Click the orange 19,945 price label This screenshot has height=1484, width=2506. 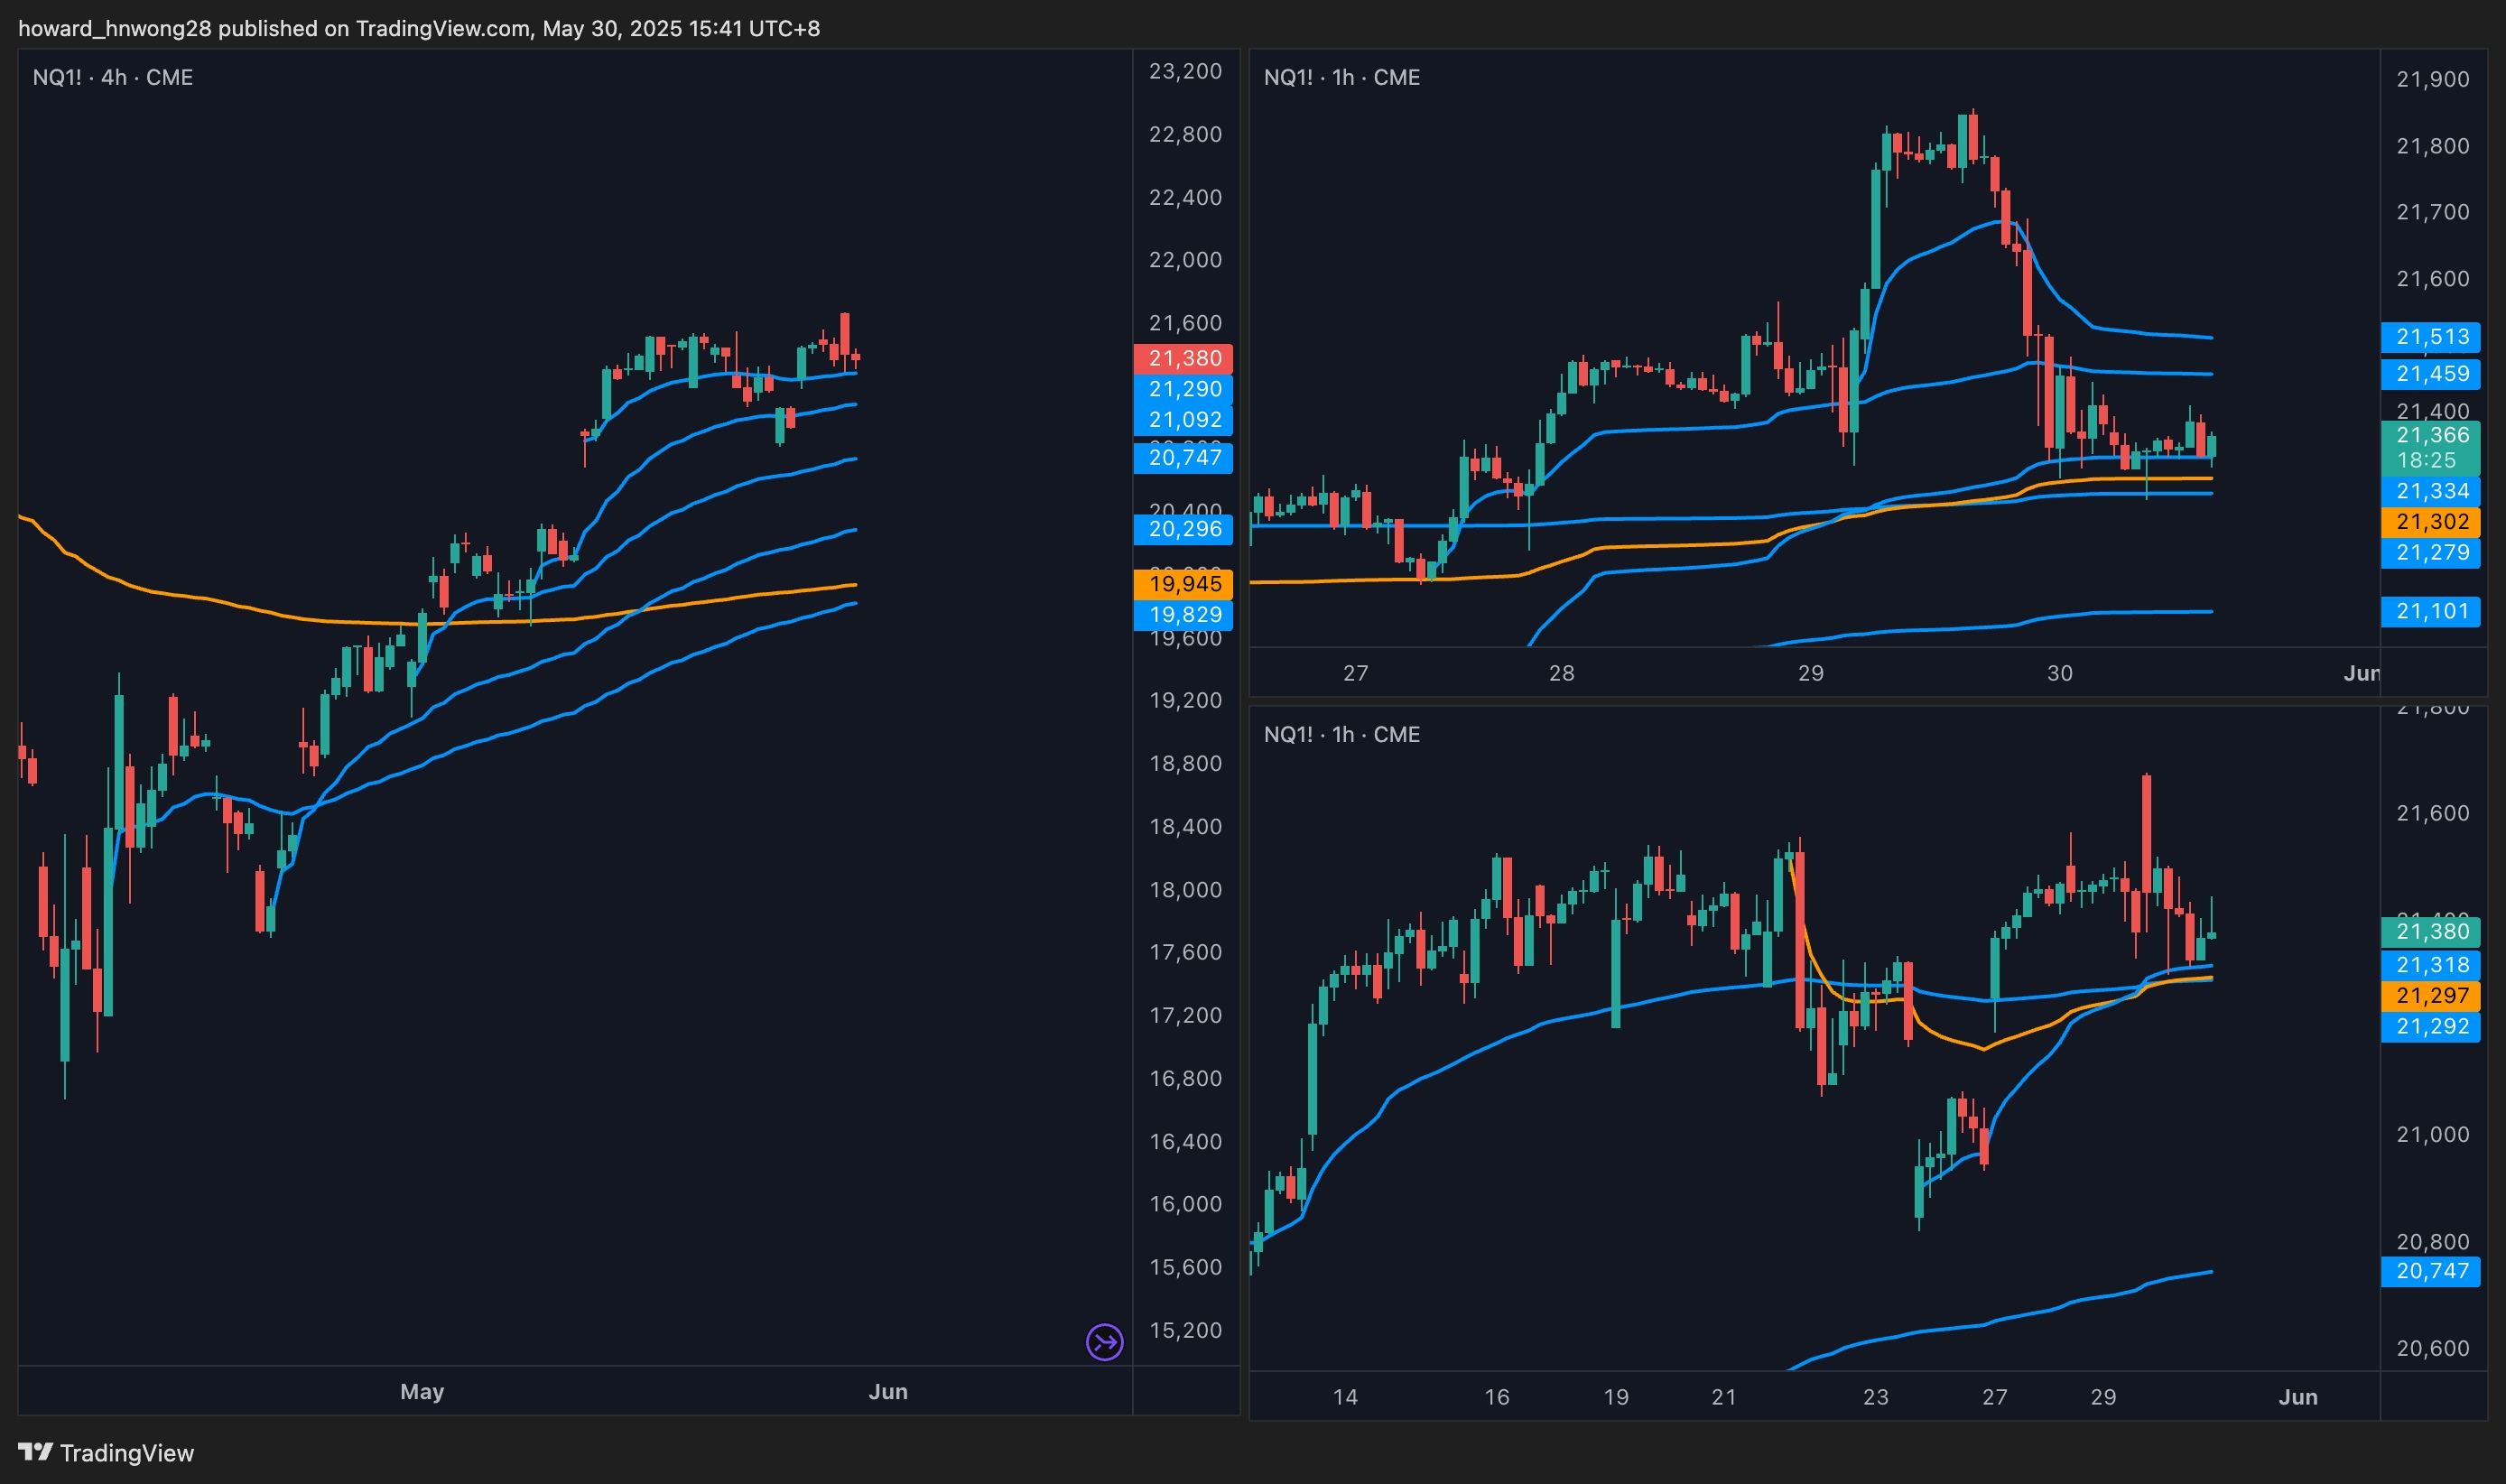click(1183, 584)
